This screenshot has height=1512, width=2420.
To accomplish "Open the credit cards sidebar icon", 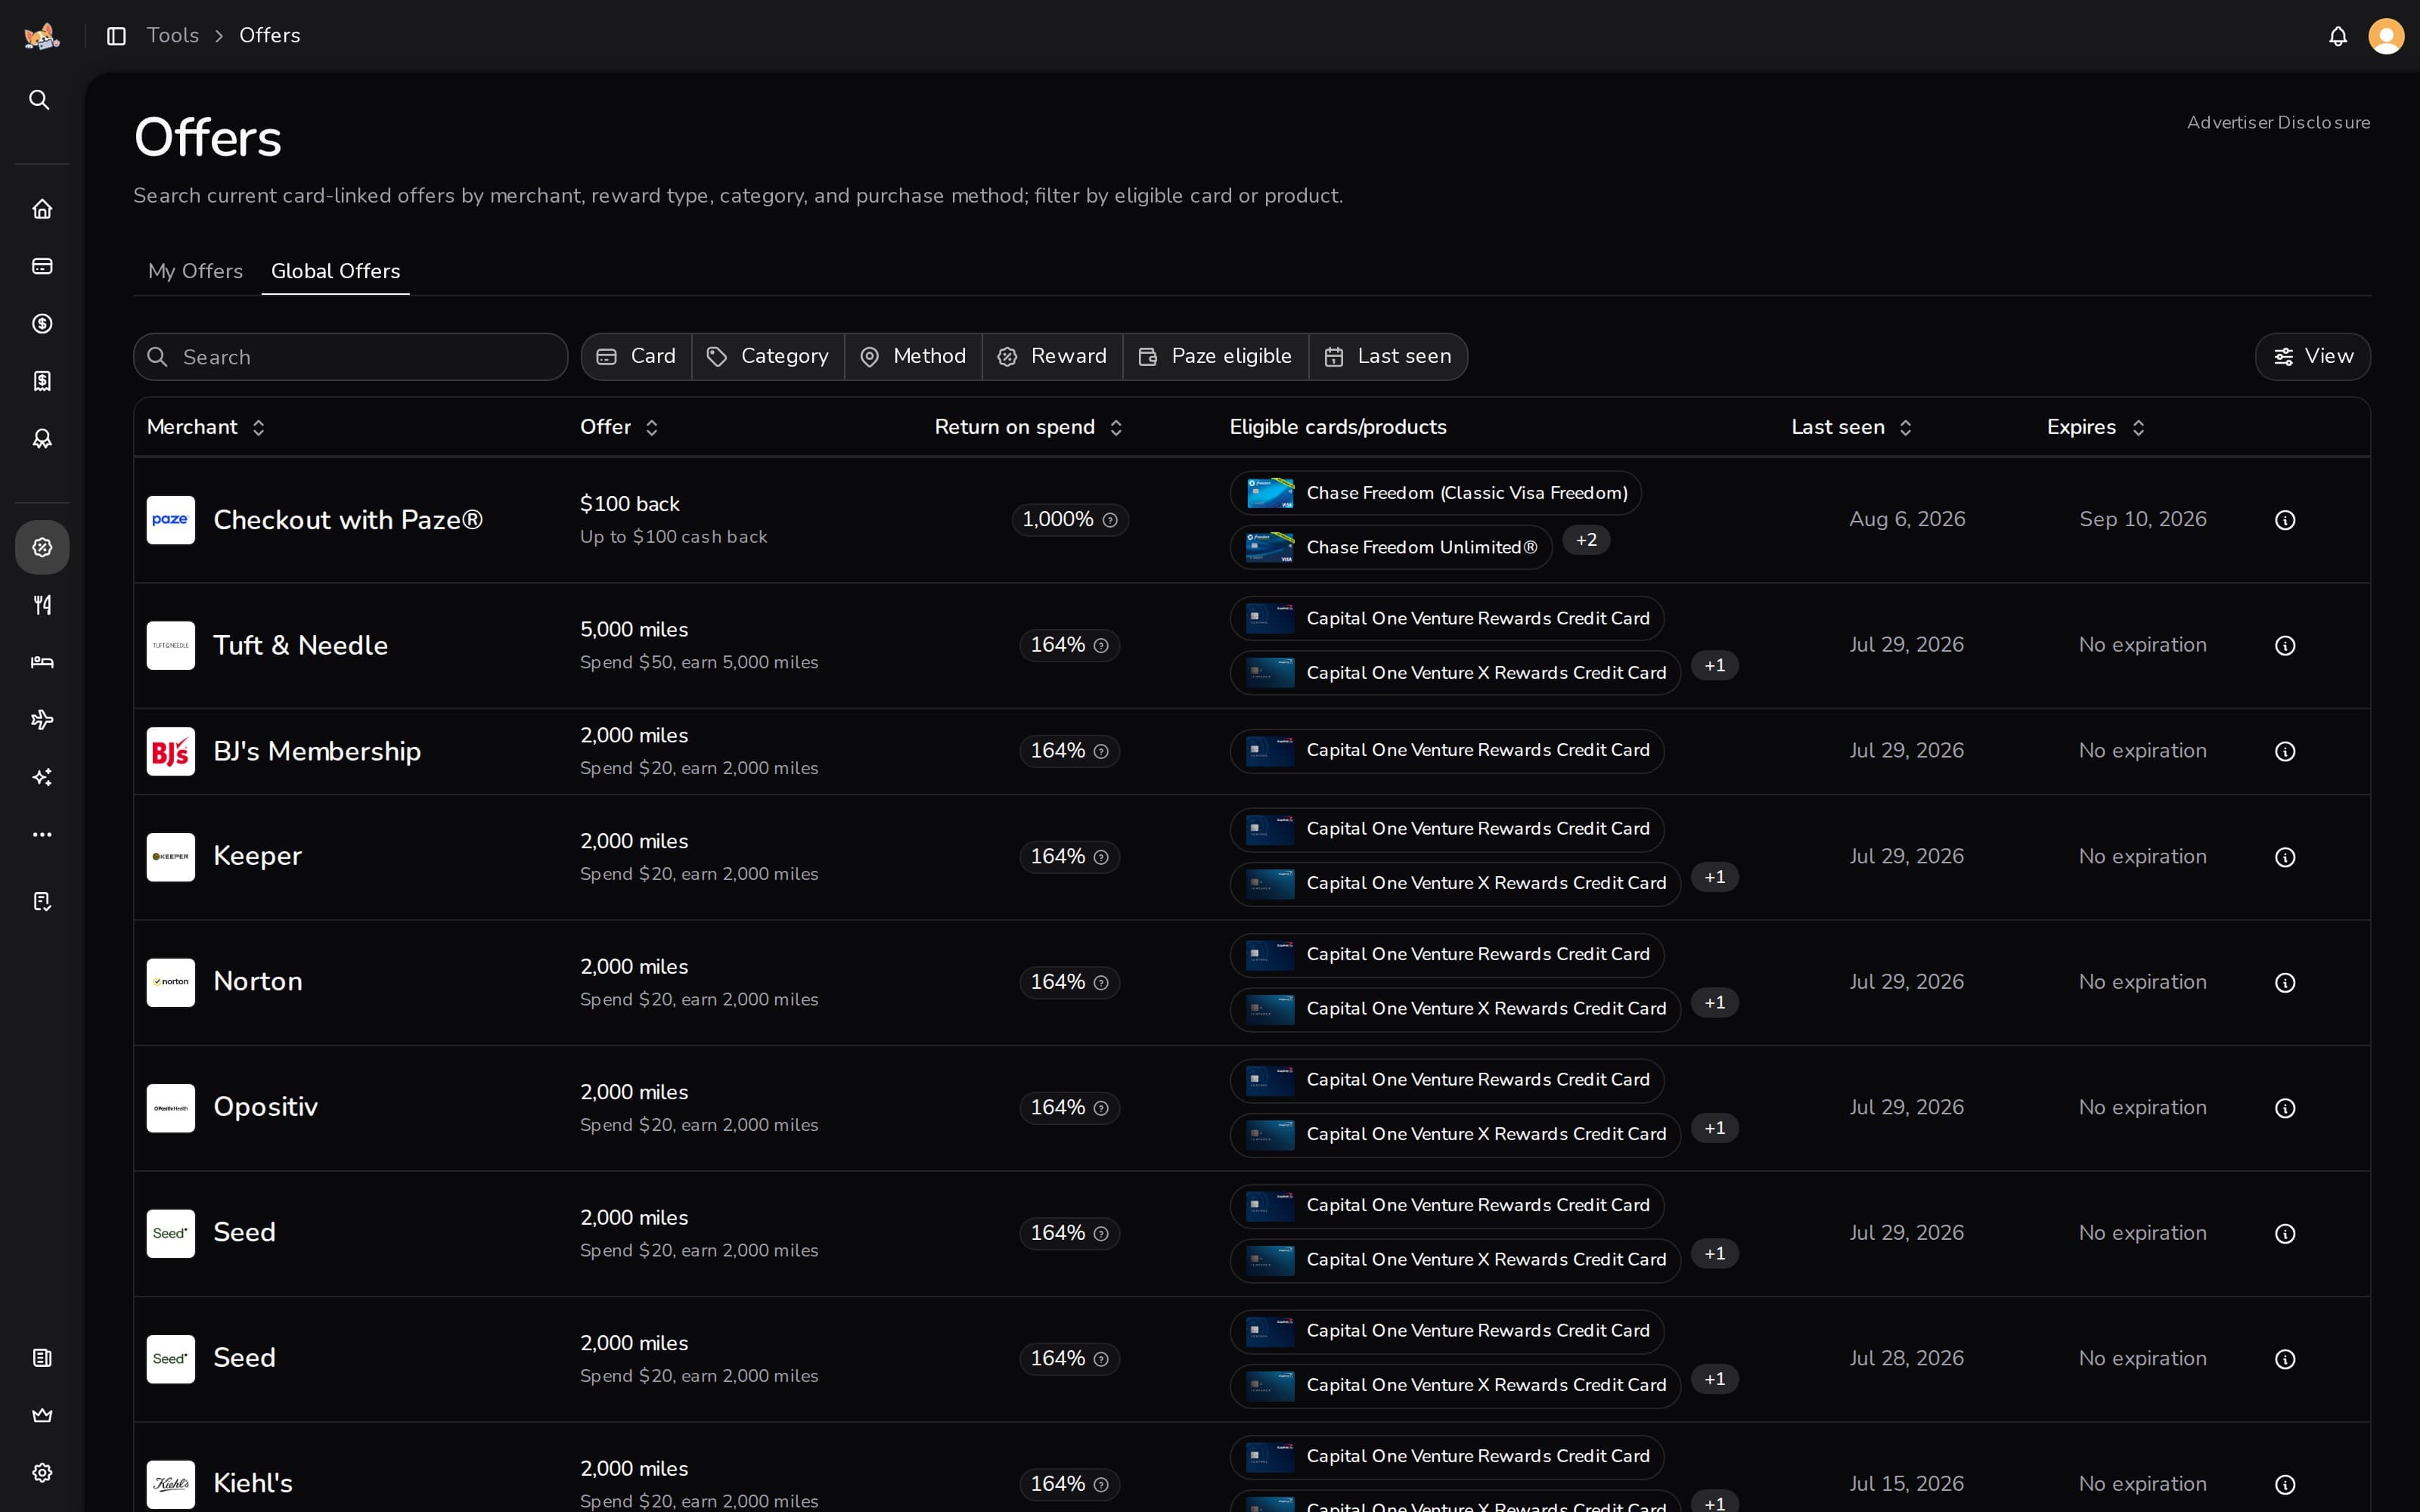I will 42,266.
